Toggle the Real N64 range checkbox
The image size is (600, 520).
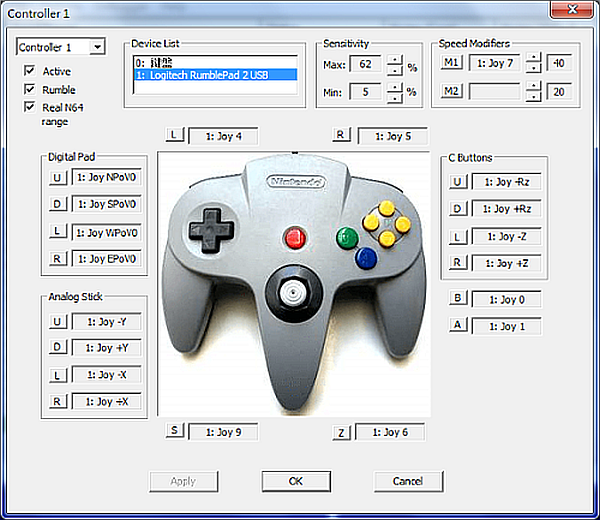(x=29, y=107)
